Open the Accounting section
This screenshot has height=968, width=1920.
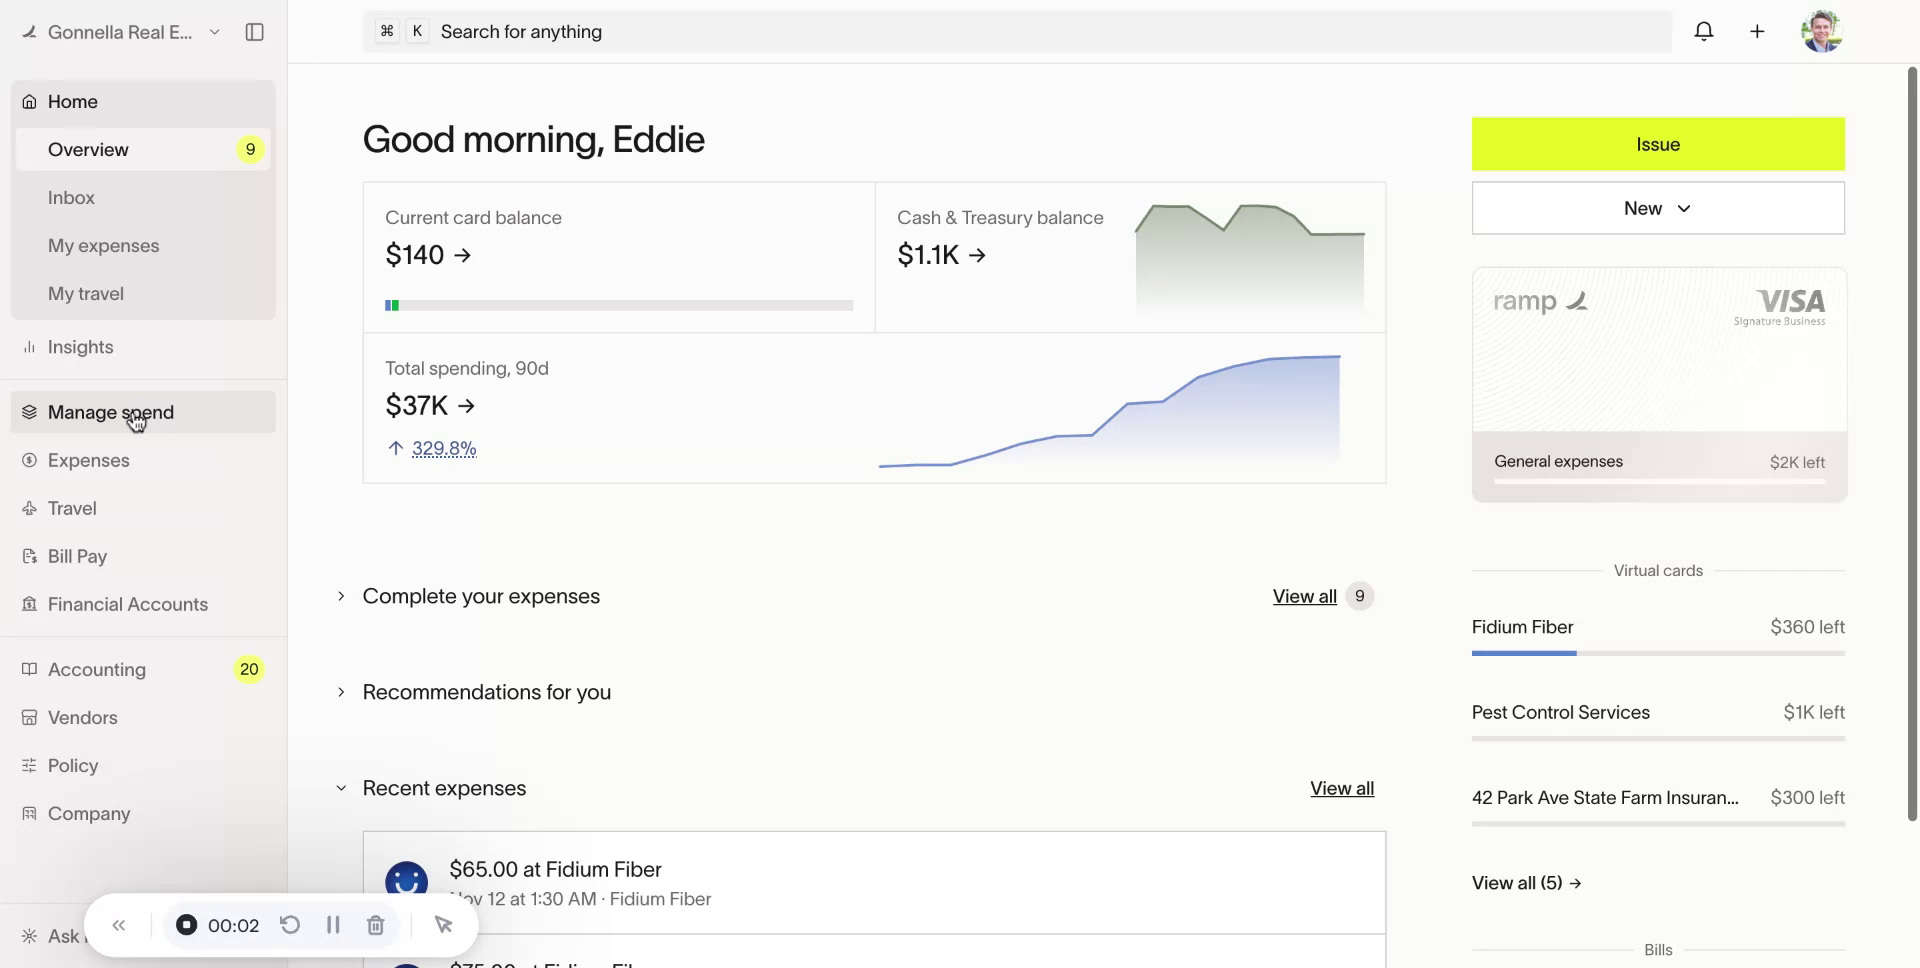coord(96,669)
